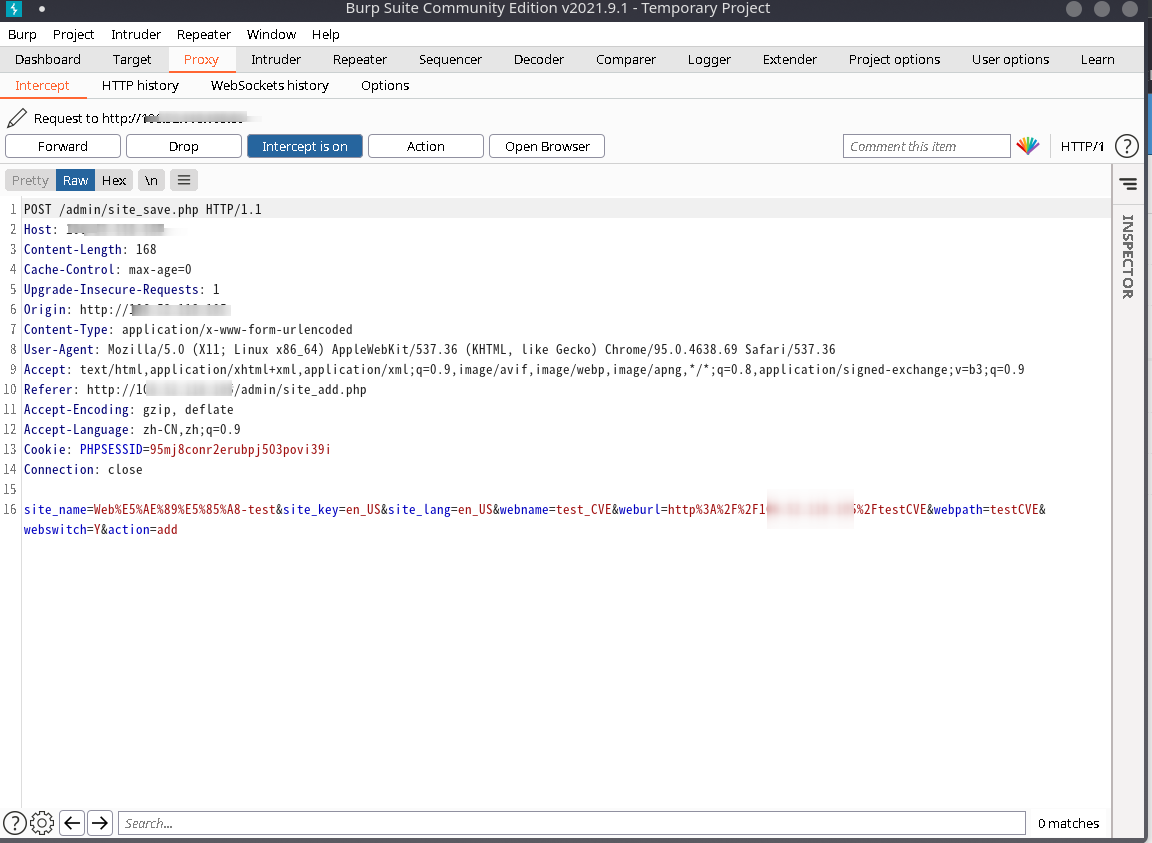Forward the intercepted request
The width and height of the screenshot is (1152, 843).
click(x=63, y=146)
